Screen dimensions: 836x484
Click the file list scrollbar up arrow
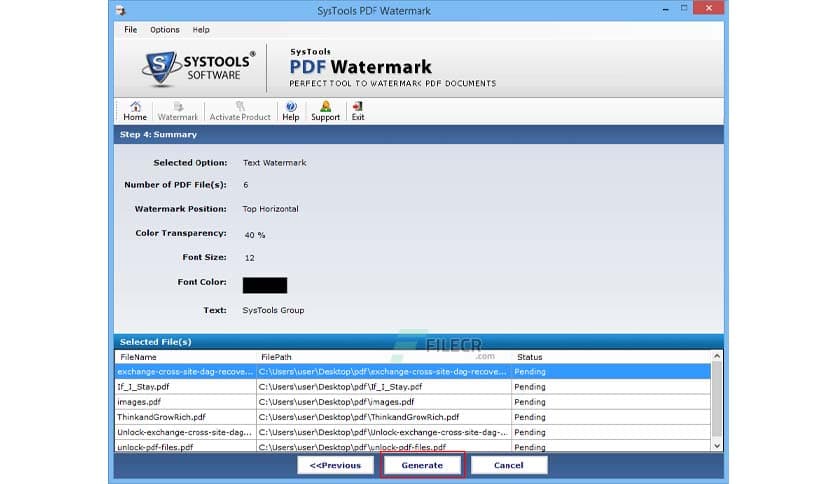pyautogui.click(x=717, y=356)
